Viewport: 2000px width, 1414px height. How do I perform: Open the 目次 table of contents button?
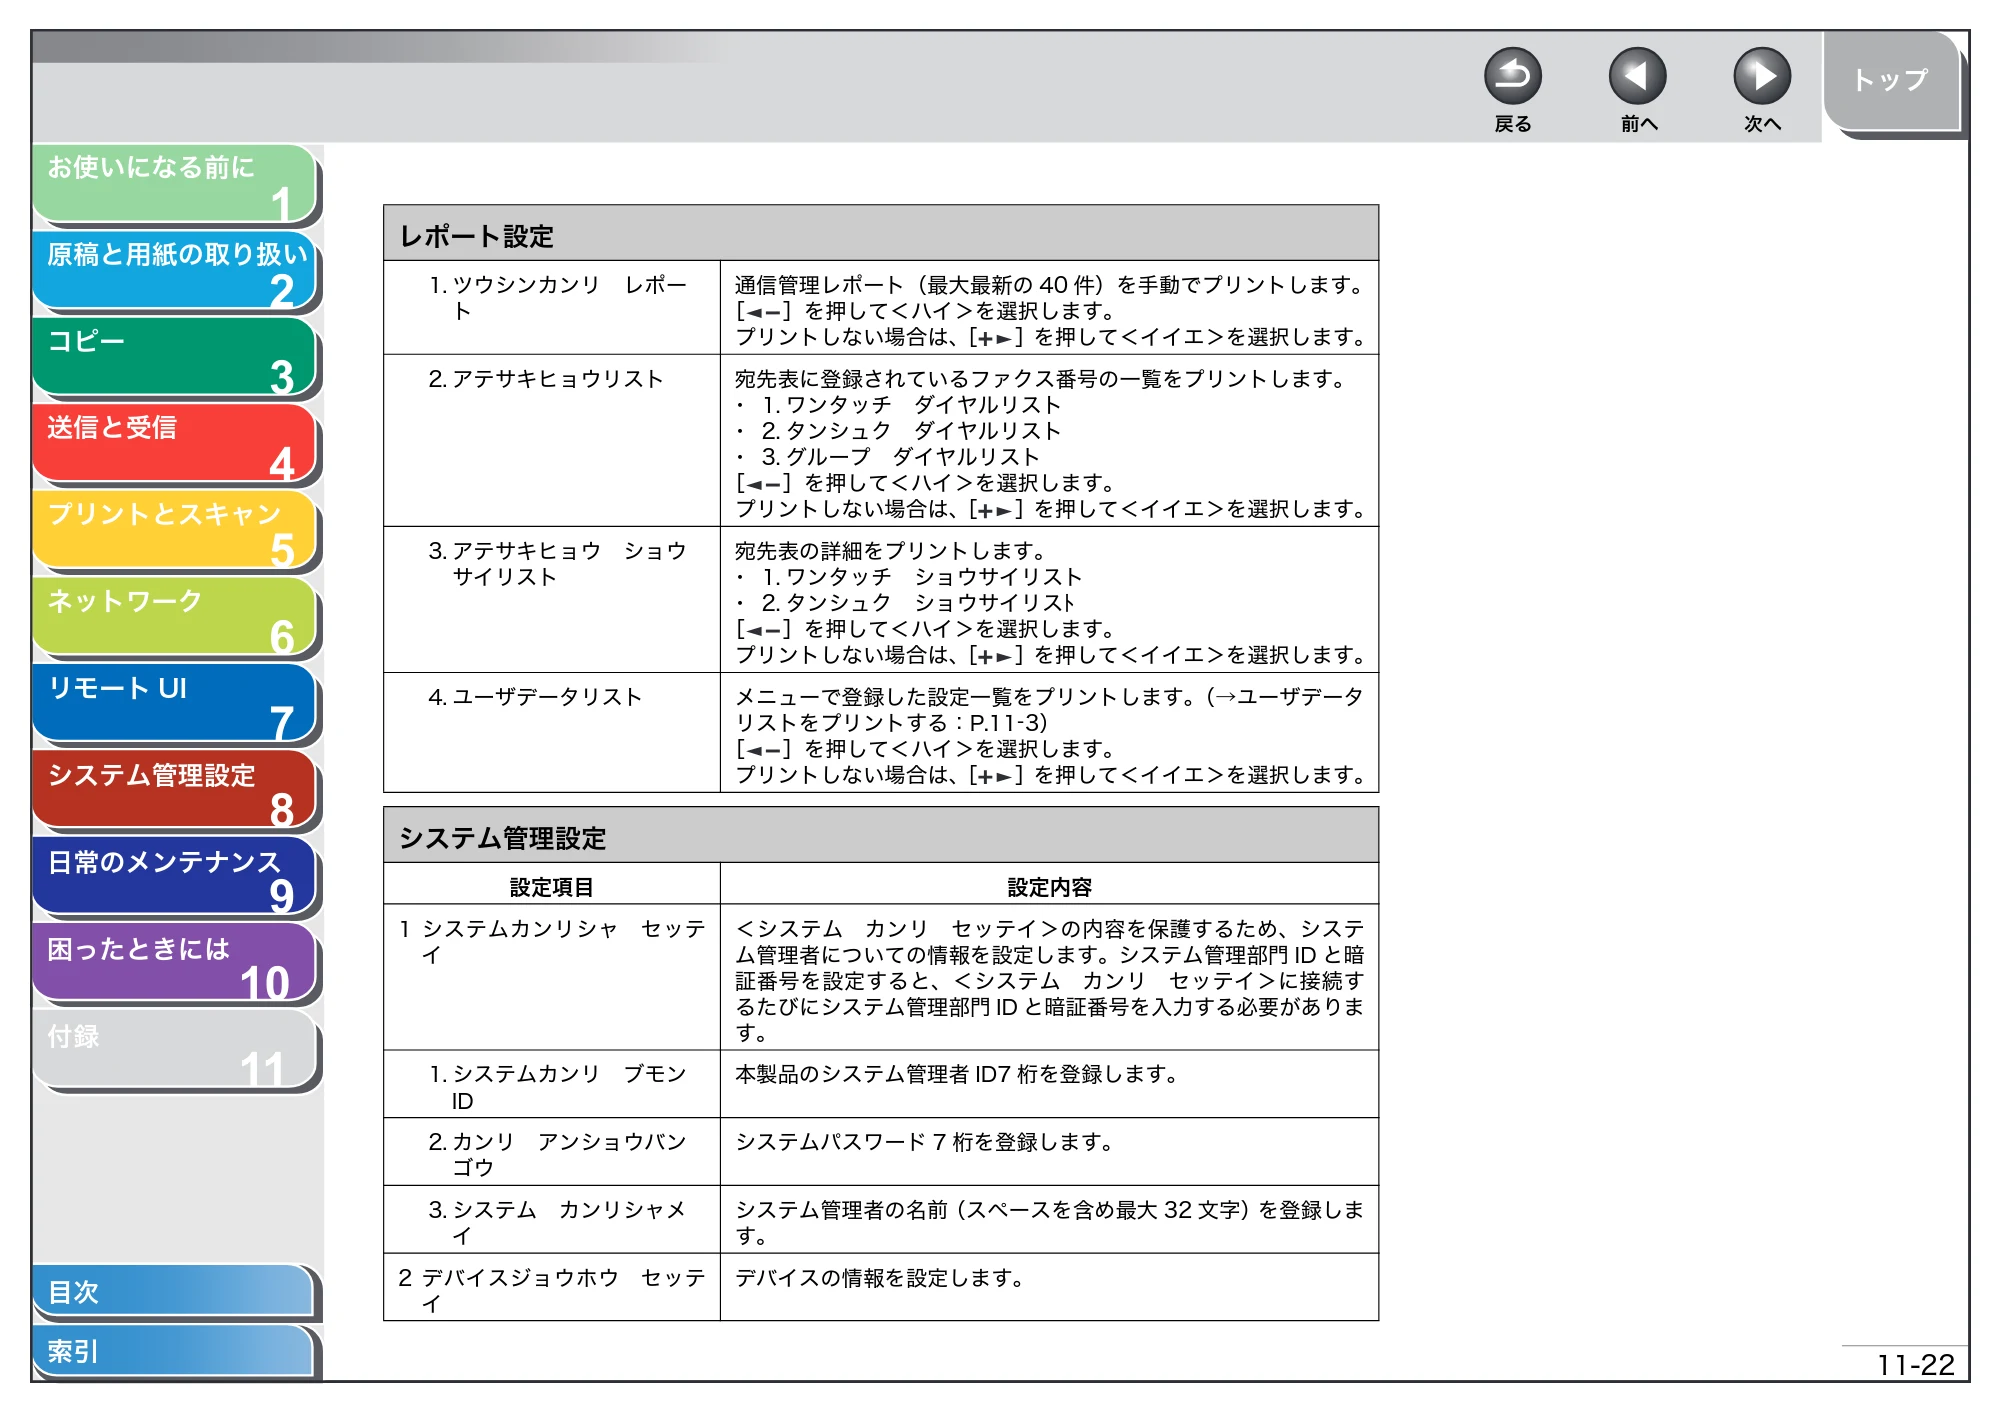tap(173, 1292)
